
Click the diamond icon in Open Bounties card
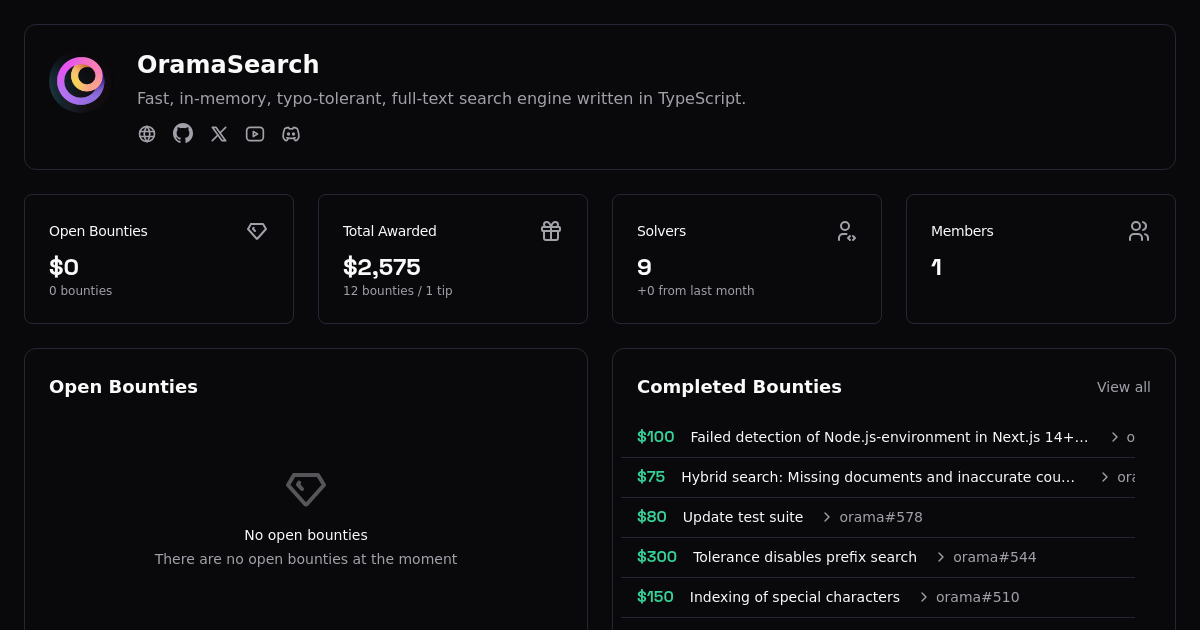coord(257,231)
